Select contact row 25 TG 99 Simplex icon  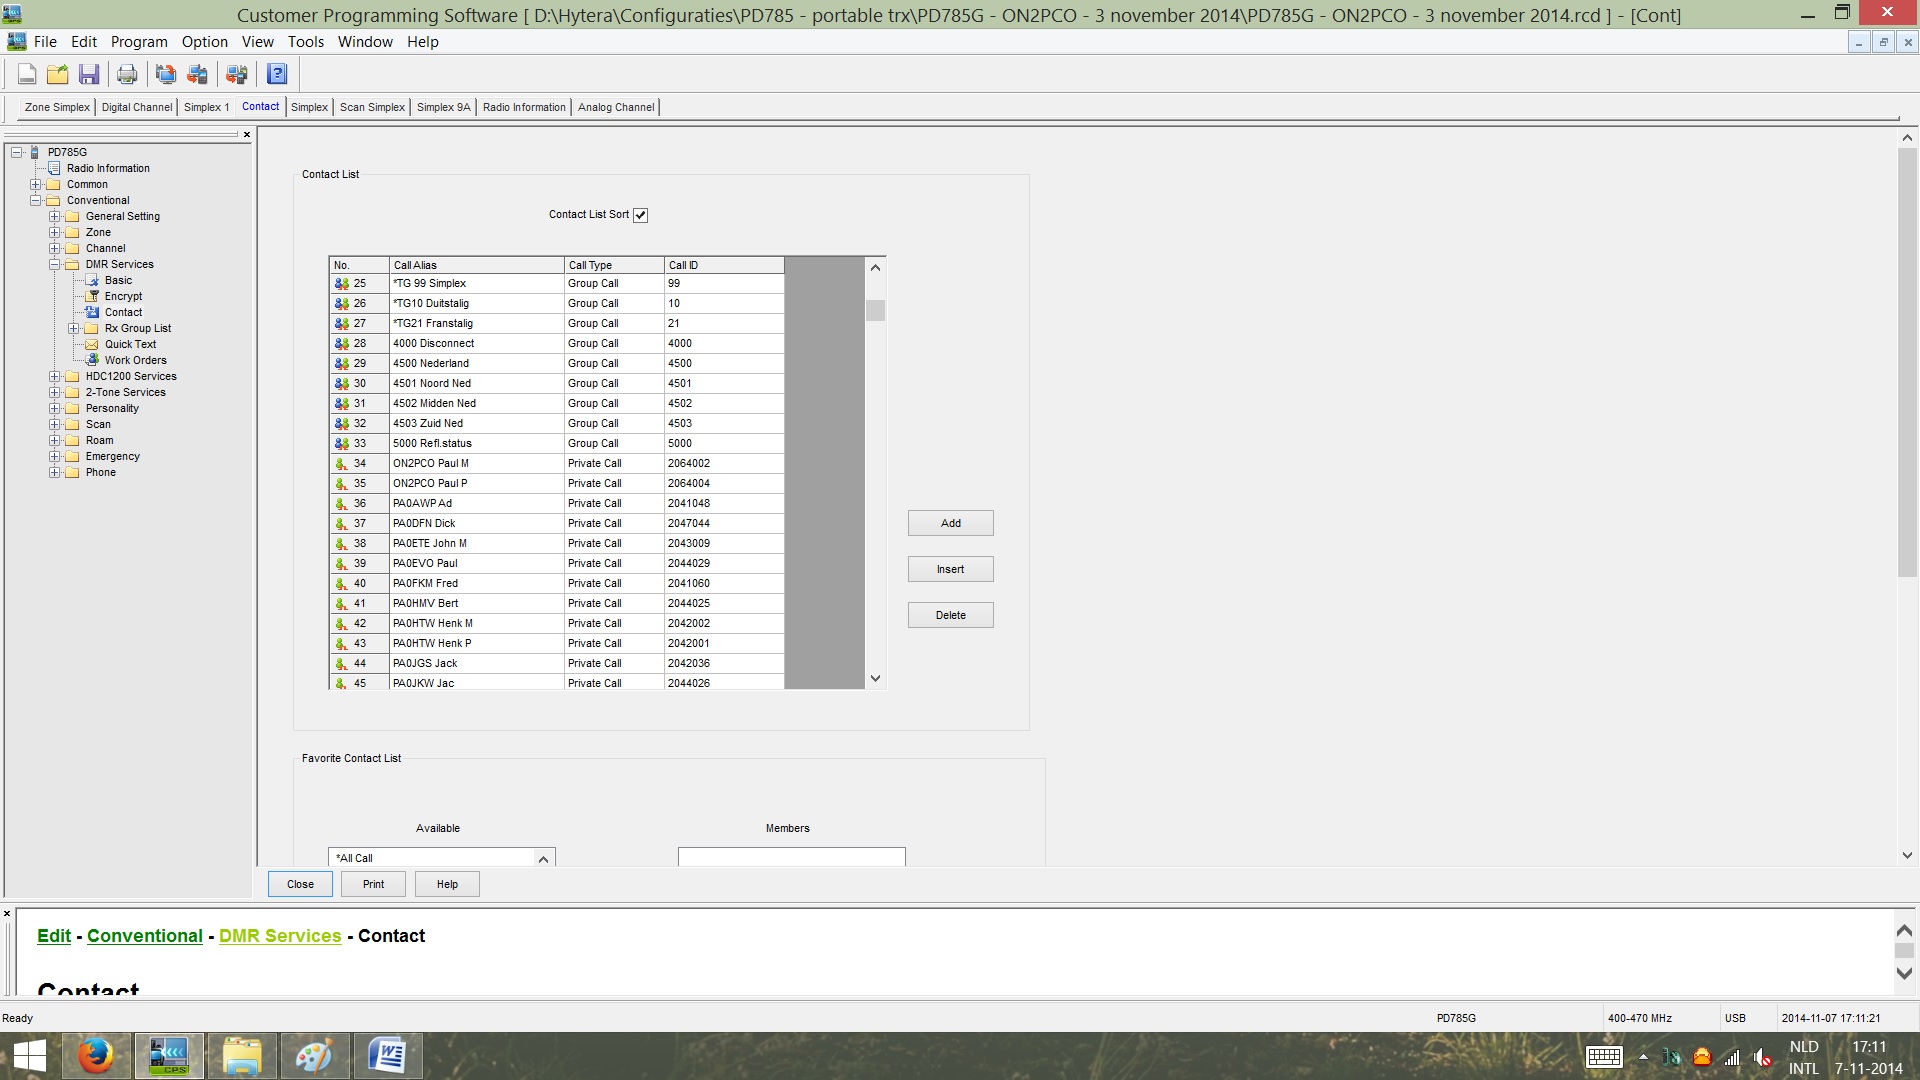coord(342,284)
